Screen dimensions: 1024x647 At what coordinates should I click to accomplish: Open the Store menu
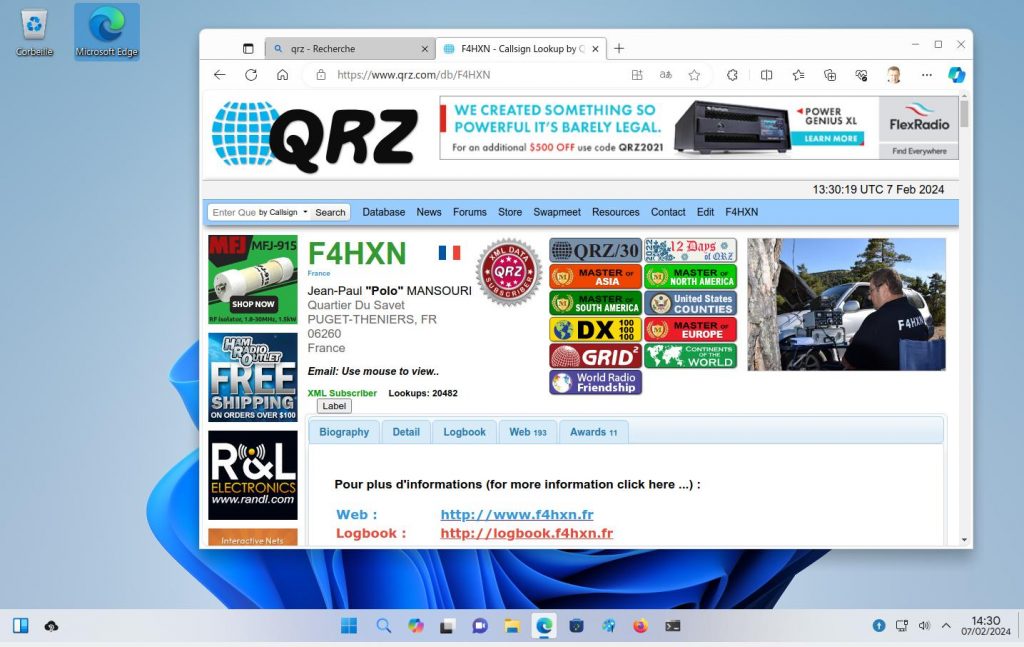(510, 212)
